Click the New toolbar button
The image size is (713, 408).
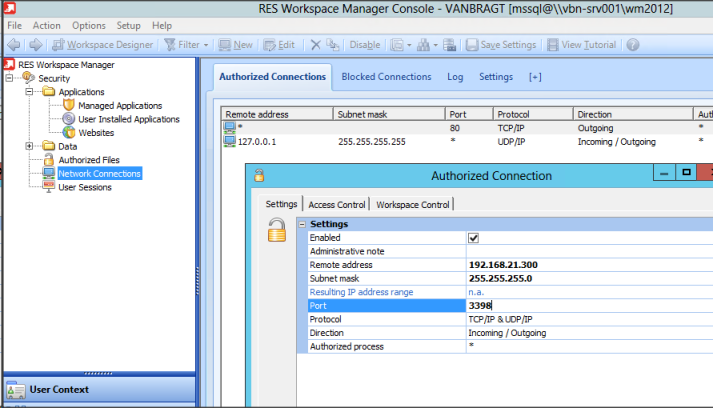pos(236,45)
